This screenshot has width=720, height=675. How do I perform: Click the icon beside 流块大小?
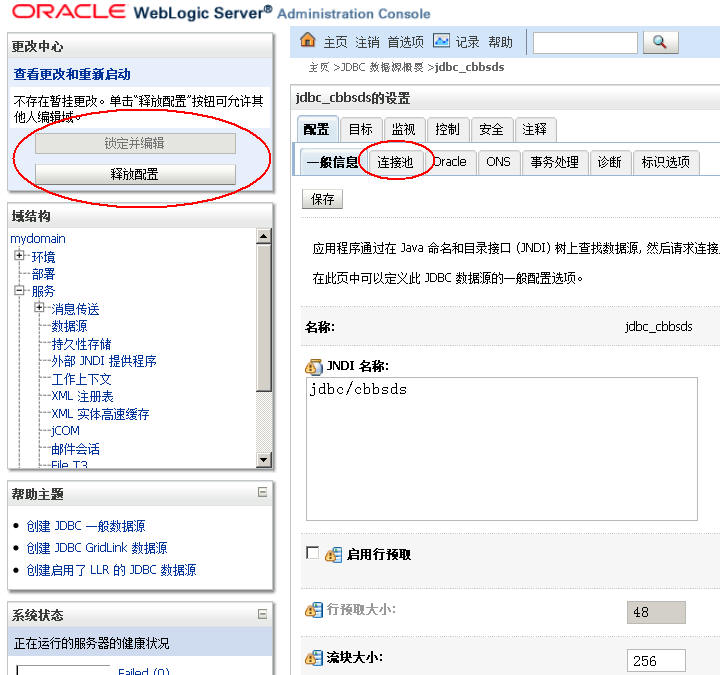tap(314, 658)
